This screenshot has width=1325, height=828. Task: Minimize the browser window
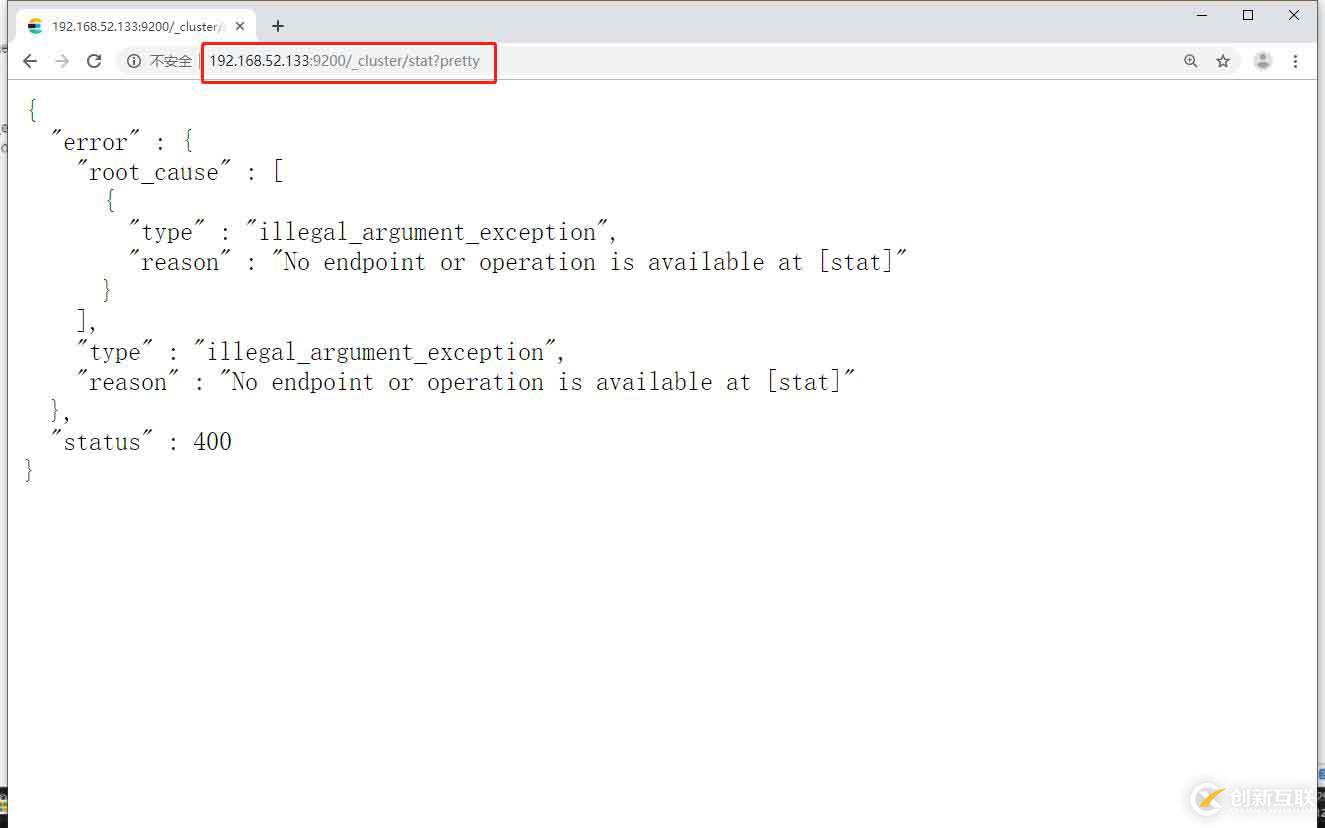1203,15
